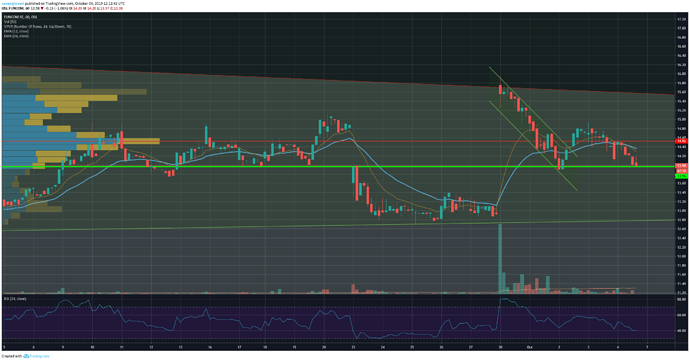Click the red 14.50 price label on the price axis

click(x=682, y=142)
